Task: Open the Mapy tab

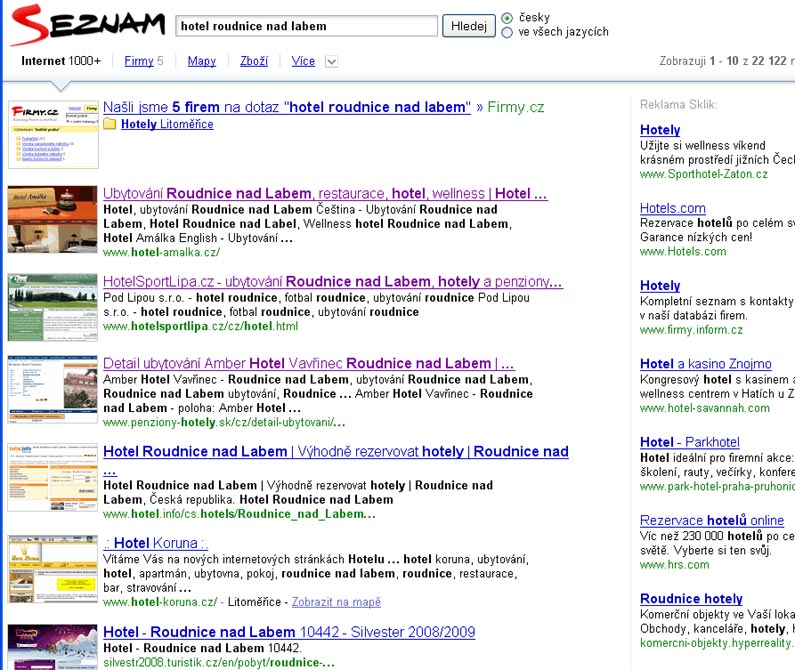Action: (202, 61)
